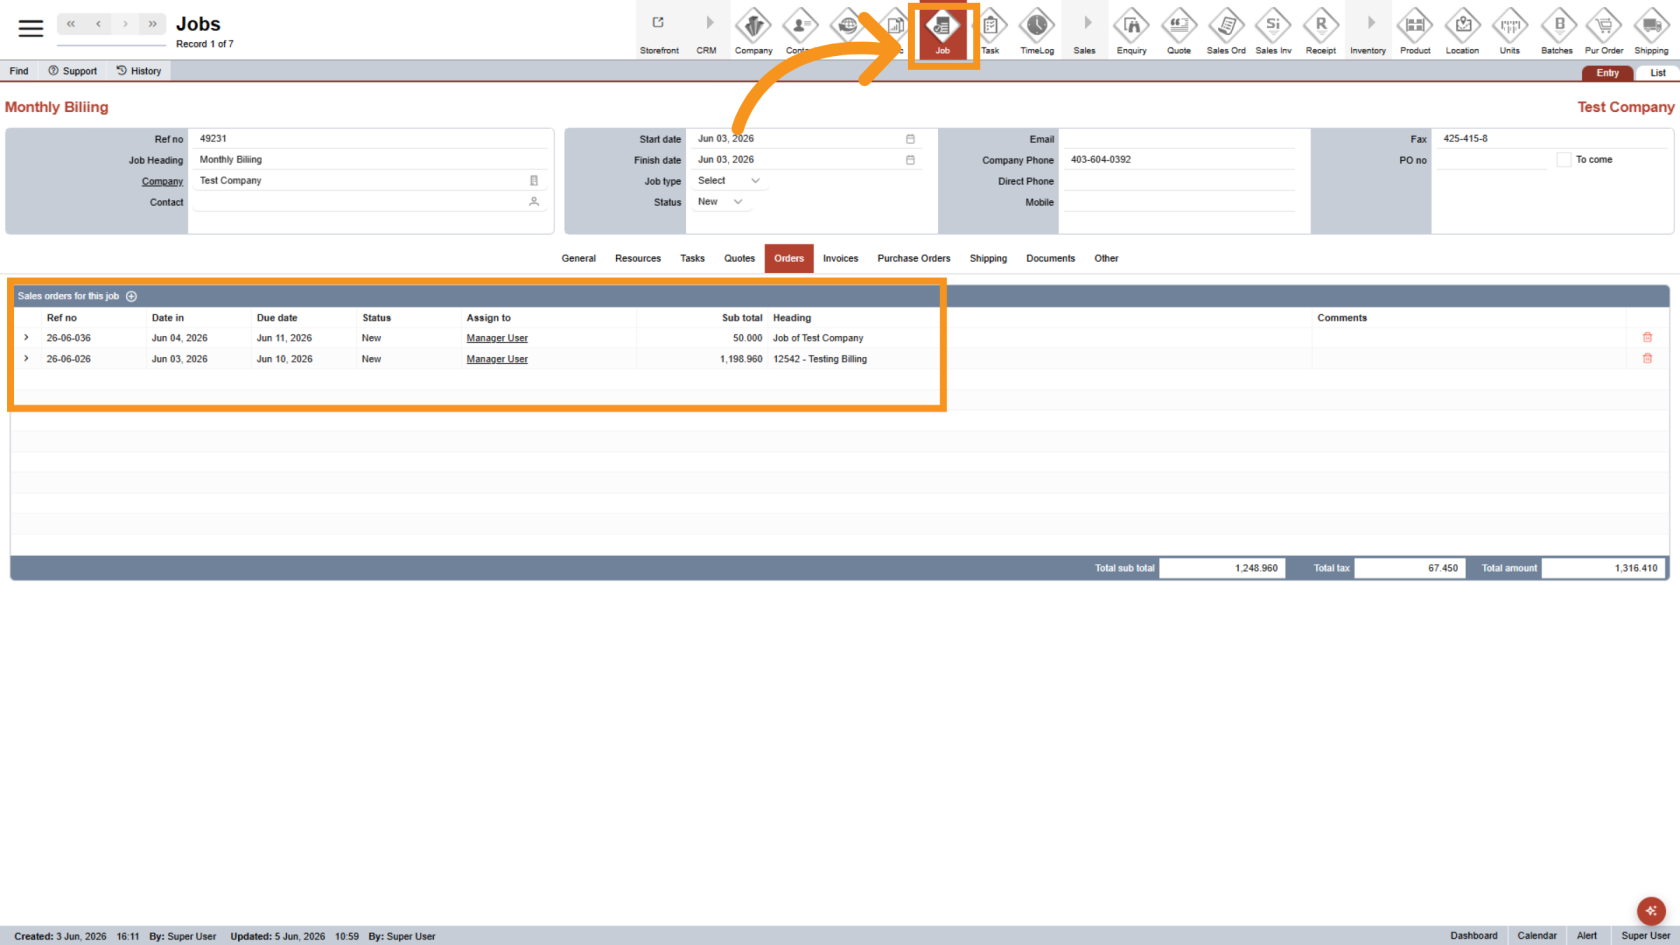The height and width of the screenshot is (945, 1680).
Task: Switch to the Other tab
Action: pyautogui.click(x=1106, y=259)
